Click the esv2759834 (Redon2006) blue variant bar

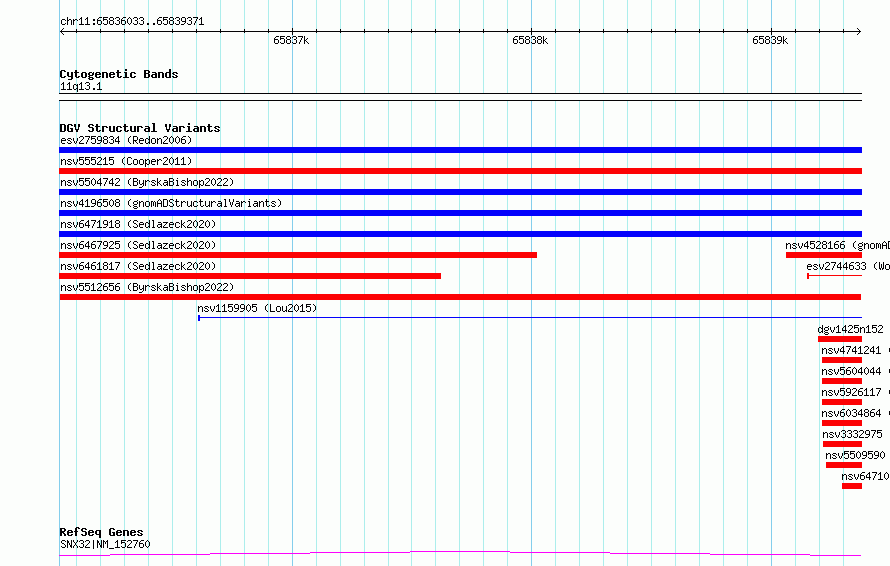460,150
